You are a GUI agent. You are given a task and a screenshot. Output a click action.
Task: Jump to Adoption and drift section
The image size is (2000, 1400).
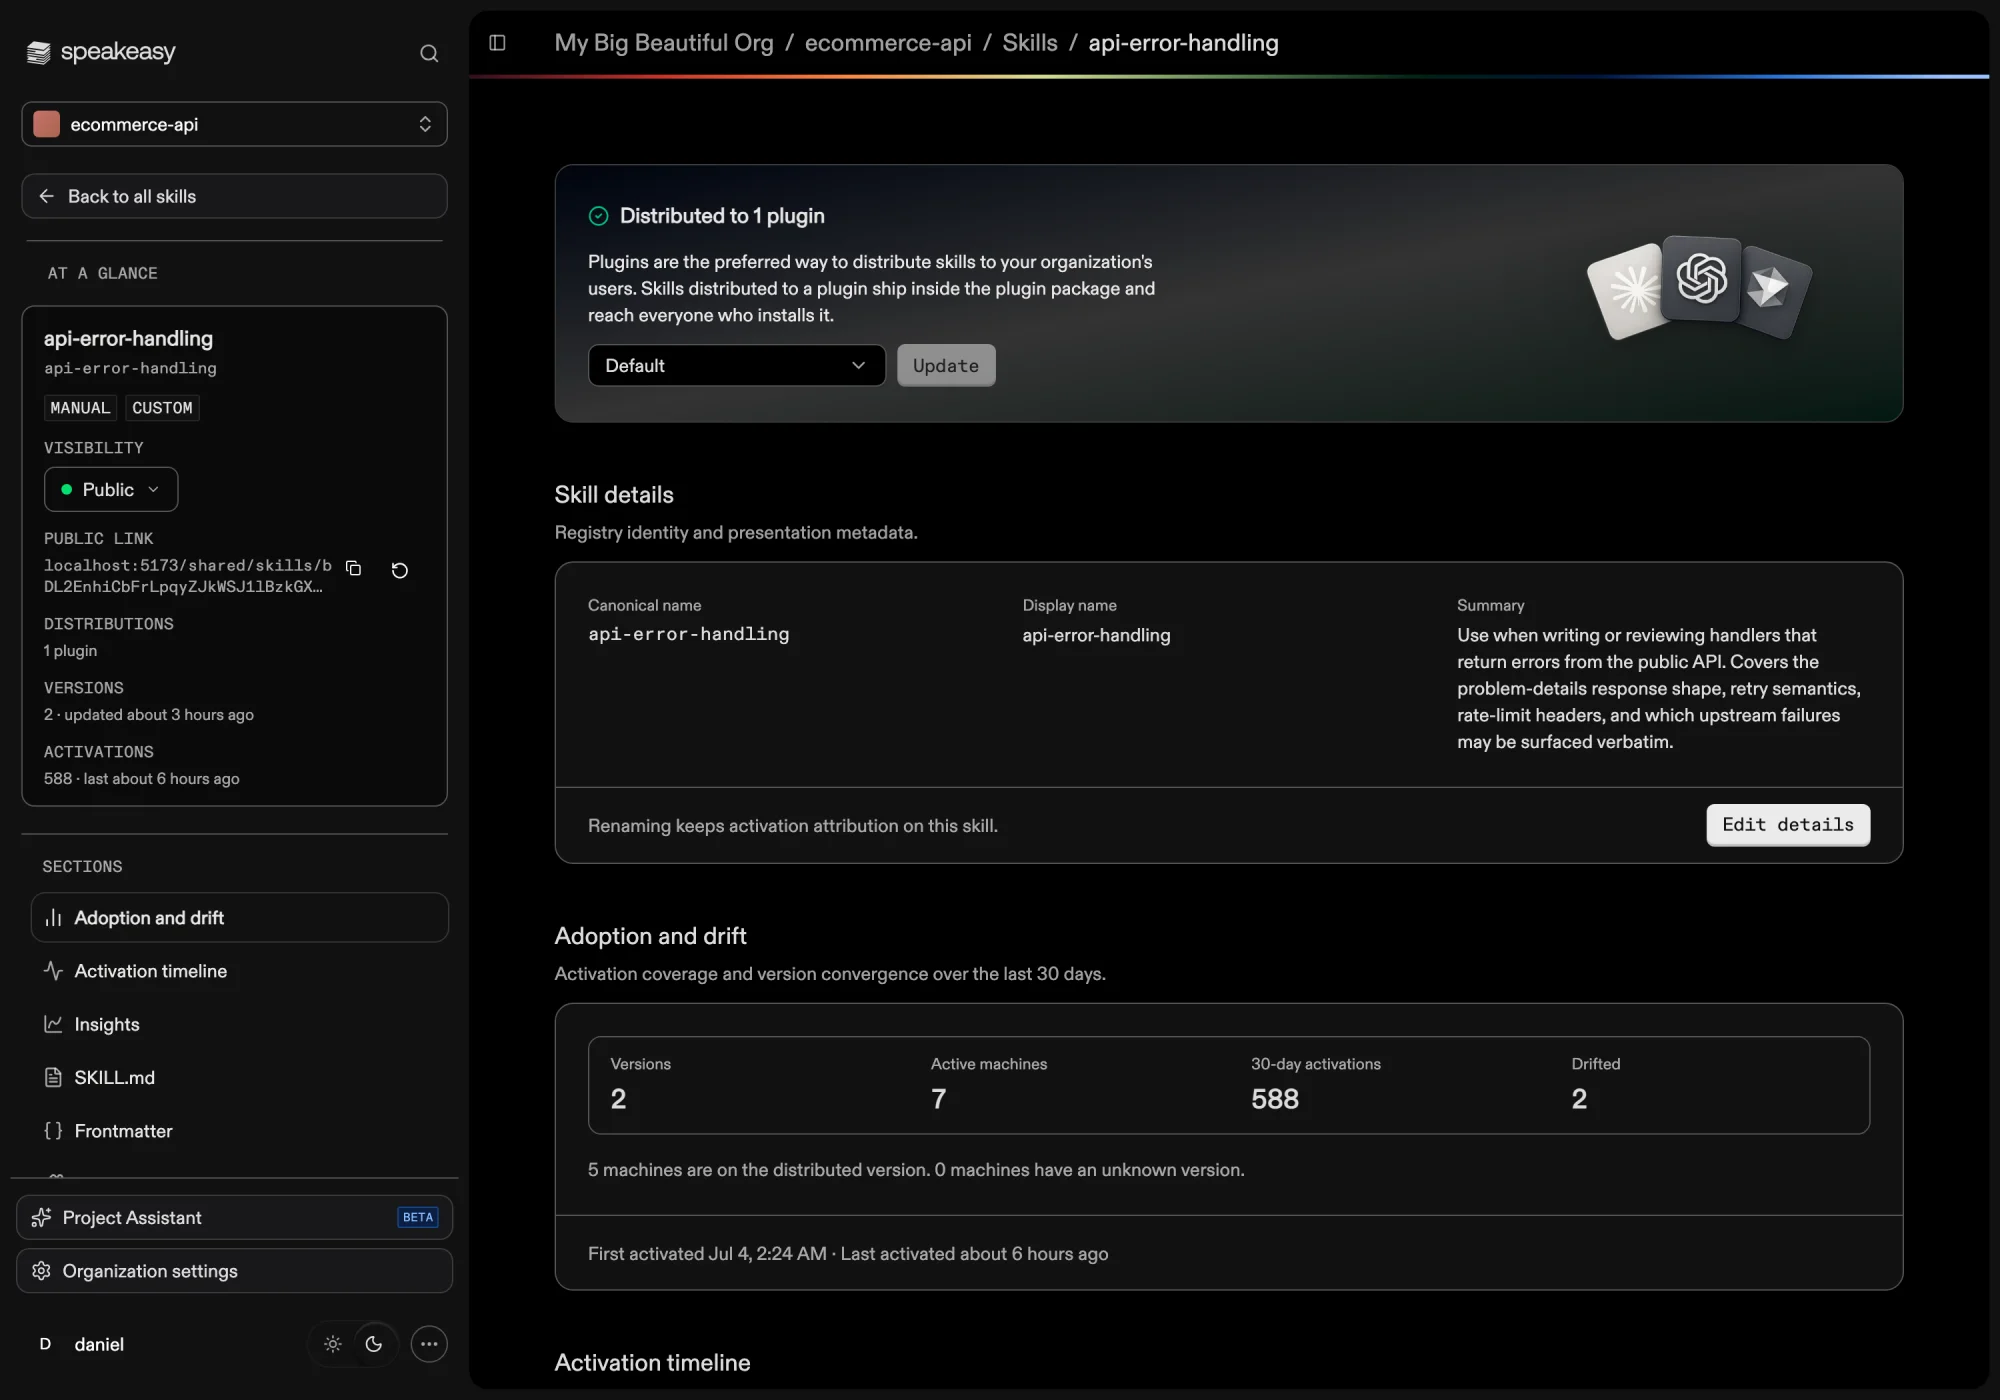(240, 918)
